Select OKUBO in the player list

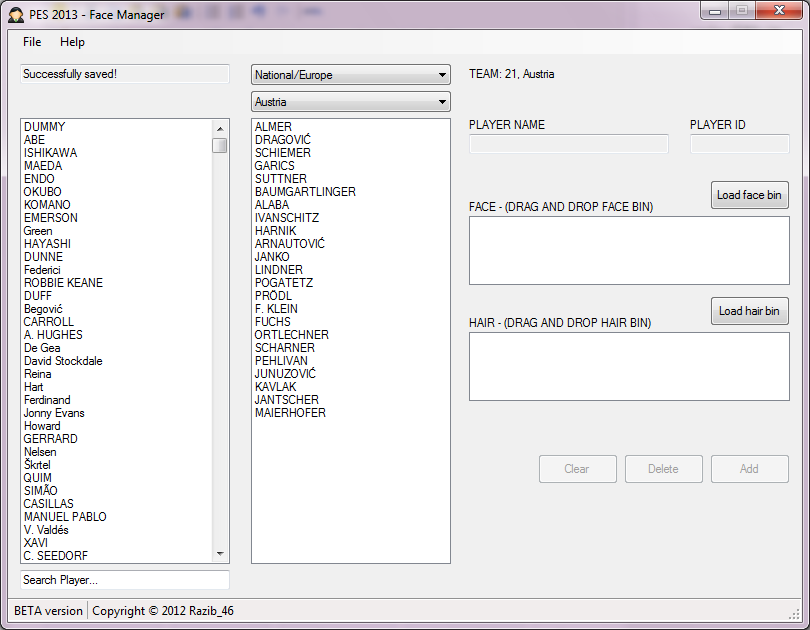117,192
